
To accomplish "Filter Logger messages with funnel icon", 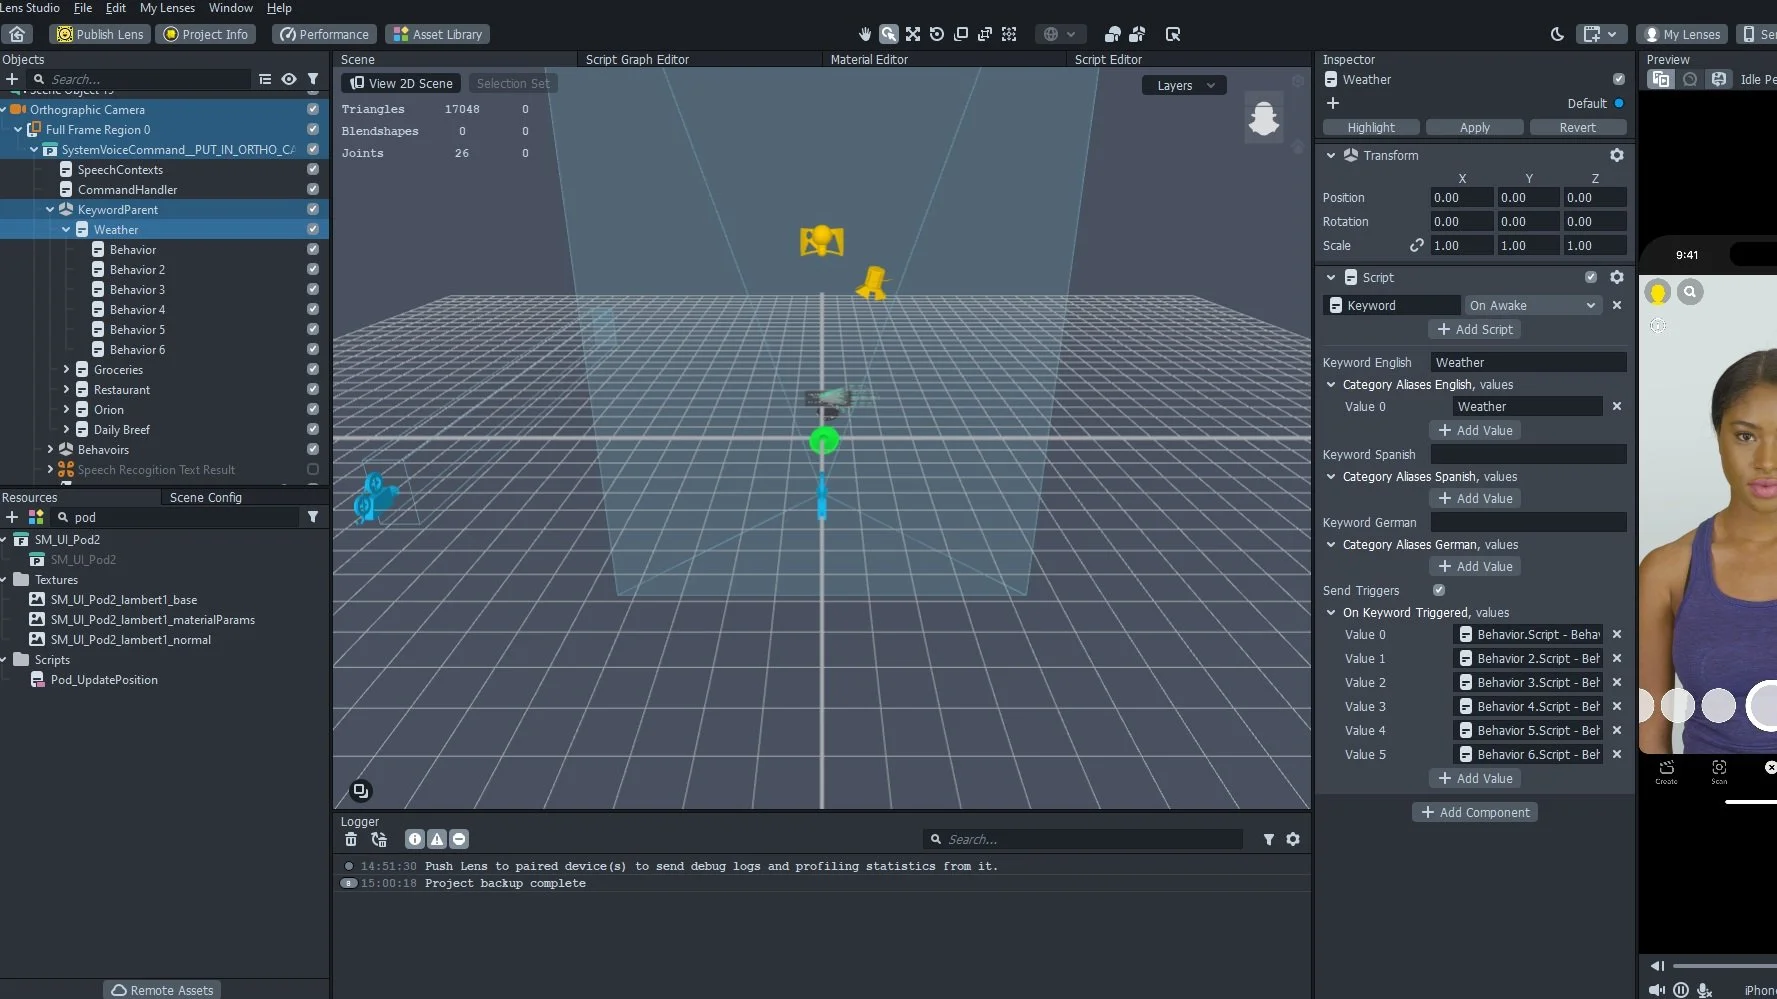I will coord(1269,840).
